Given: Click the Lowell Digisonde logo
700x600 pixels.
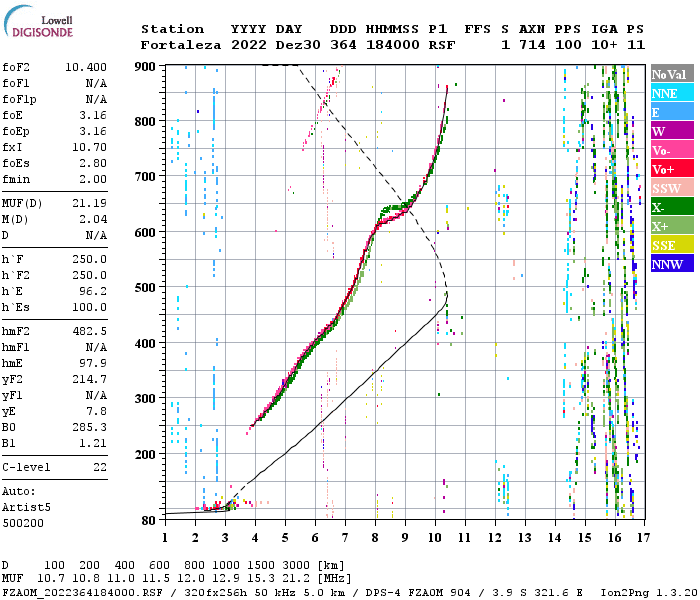Looking at the screenshot, I should tap(38, 22).
